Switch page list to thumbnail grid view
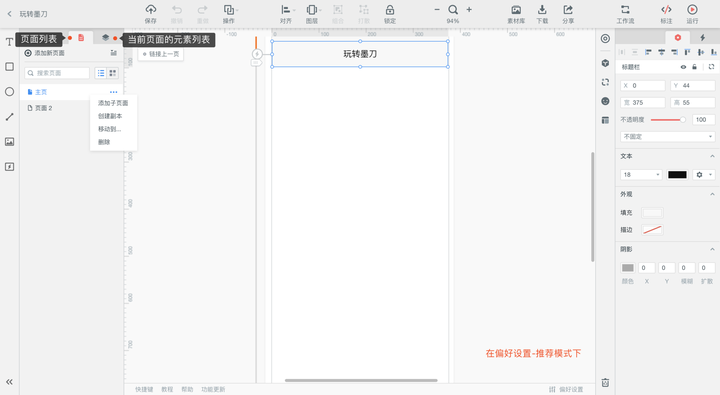 pos(112,73)
